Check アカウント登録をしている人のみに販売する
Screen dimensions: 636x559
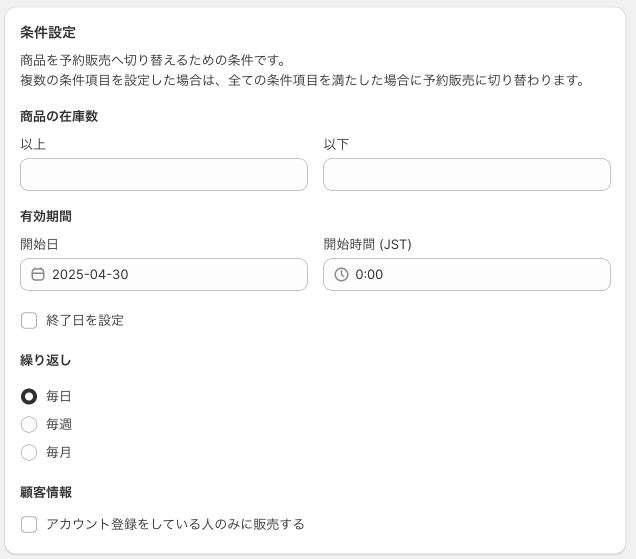(x=29, y=524)
